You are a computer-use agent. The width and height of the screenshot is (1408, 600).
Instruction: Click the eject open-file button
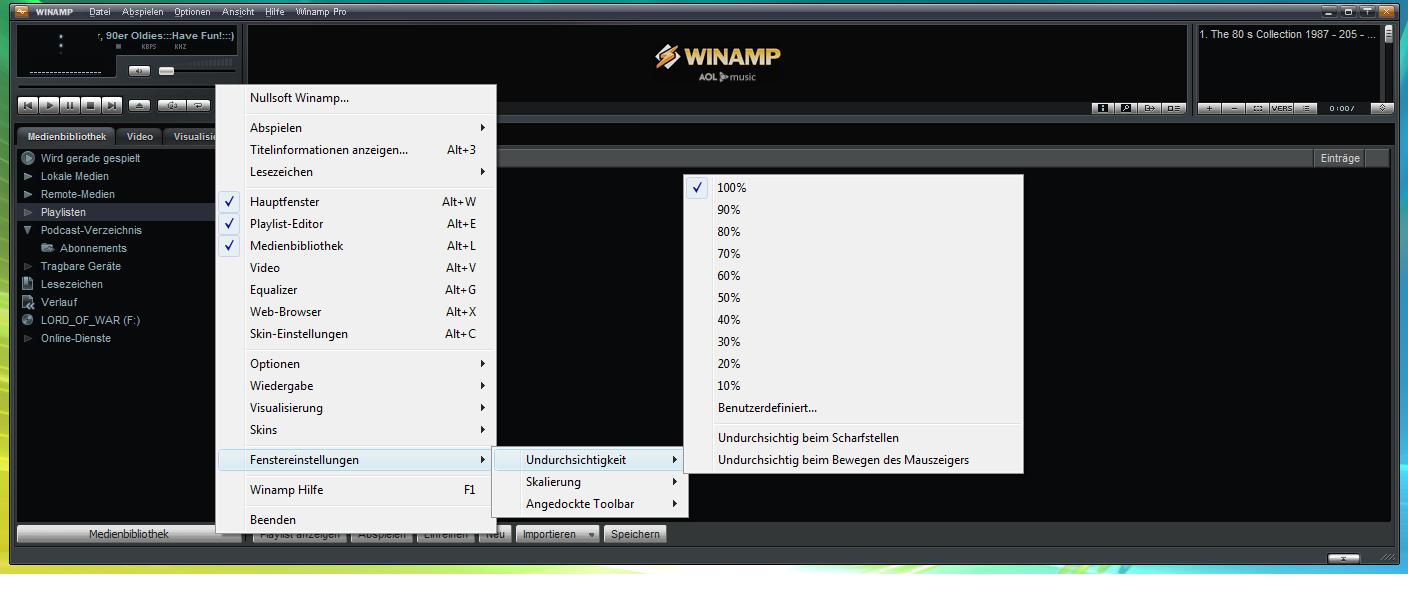[140, 105]
